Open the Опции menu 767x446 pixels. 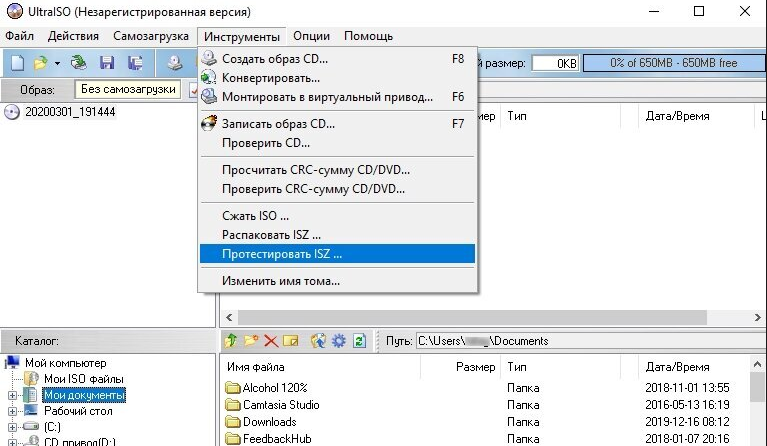pos(312,36)
